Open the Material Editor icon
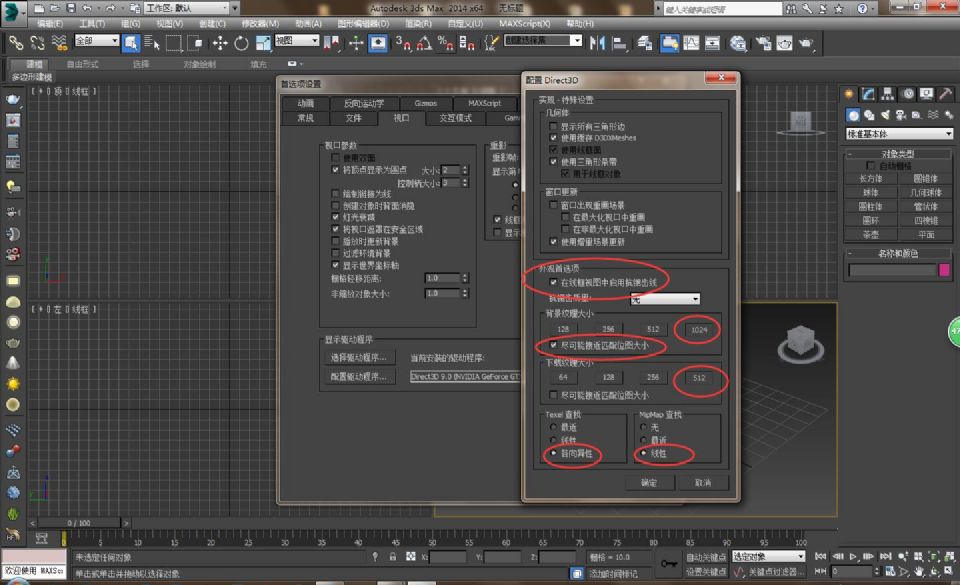This screenshot has height=585, width=960. coord(738,43)
